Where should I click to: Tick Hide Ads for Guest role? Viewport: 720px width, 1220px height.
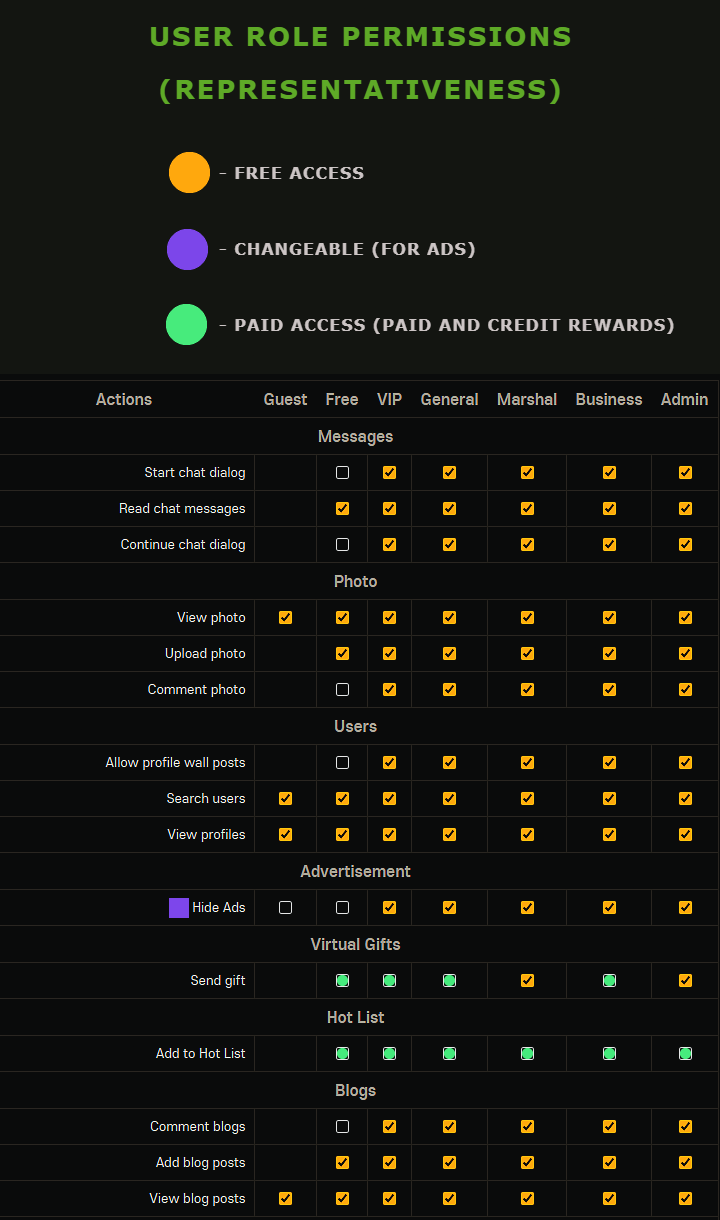coord(285,908)
